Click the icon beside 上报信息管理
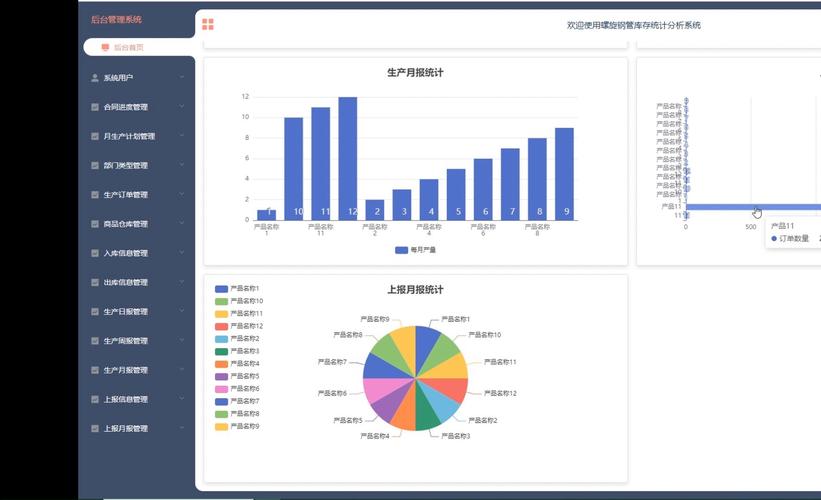 [95, 399]
